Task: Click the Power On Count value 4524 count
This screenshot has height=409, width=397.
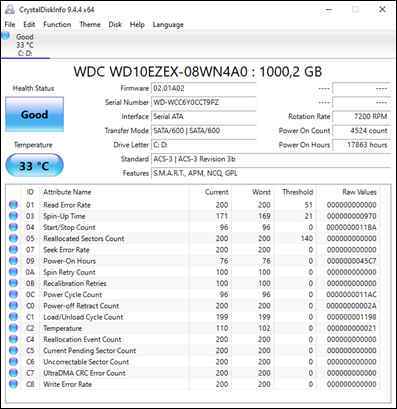Action: coord(361,131)
